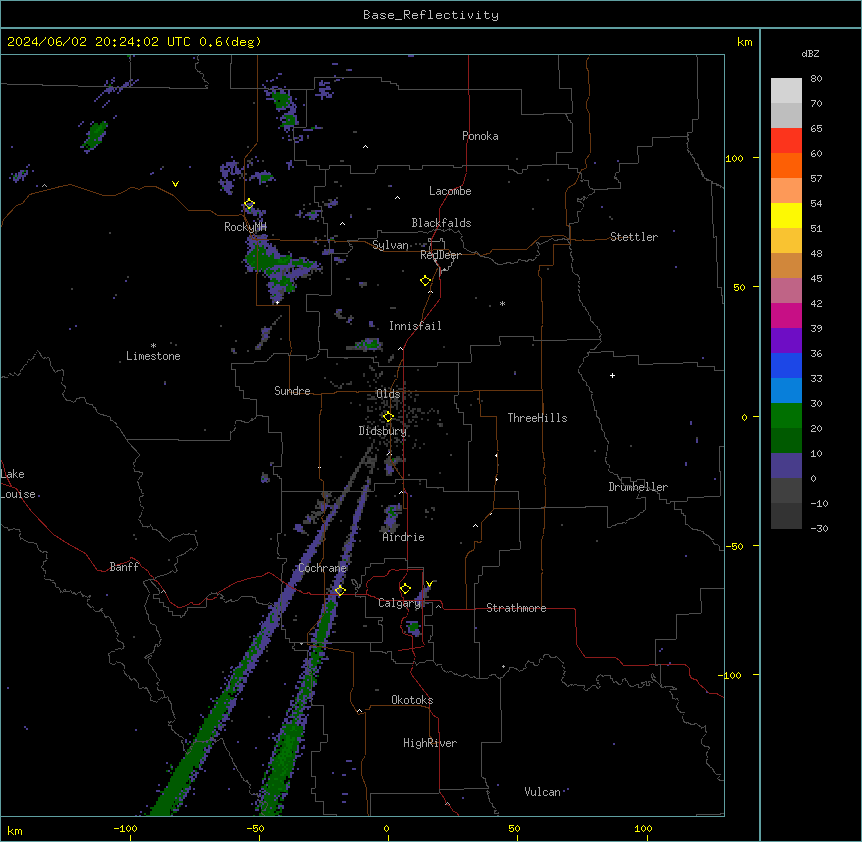The image size is (862, 842).
Task: Select the Airdrie city label
Action: (404, 537)
